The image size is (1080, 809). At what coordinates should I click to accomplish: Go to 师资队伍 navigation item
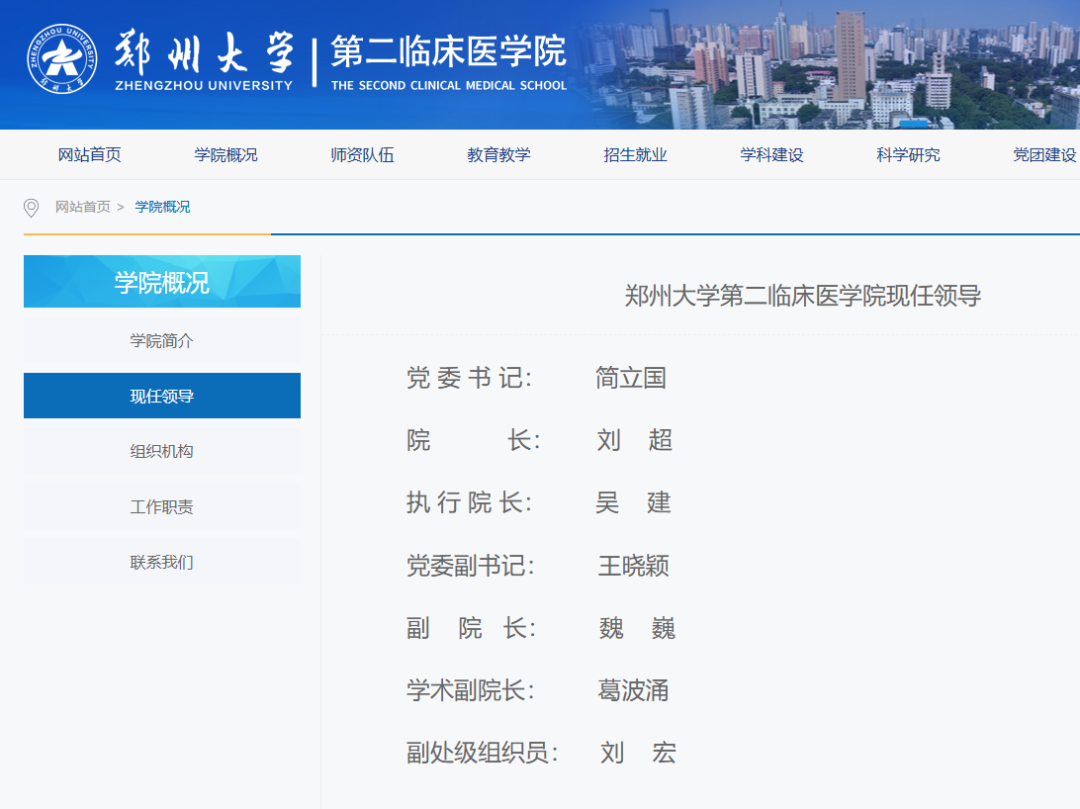click(362, 155)
